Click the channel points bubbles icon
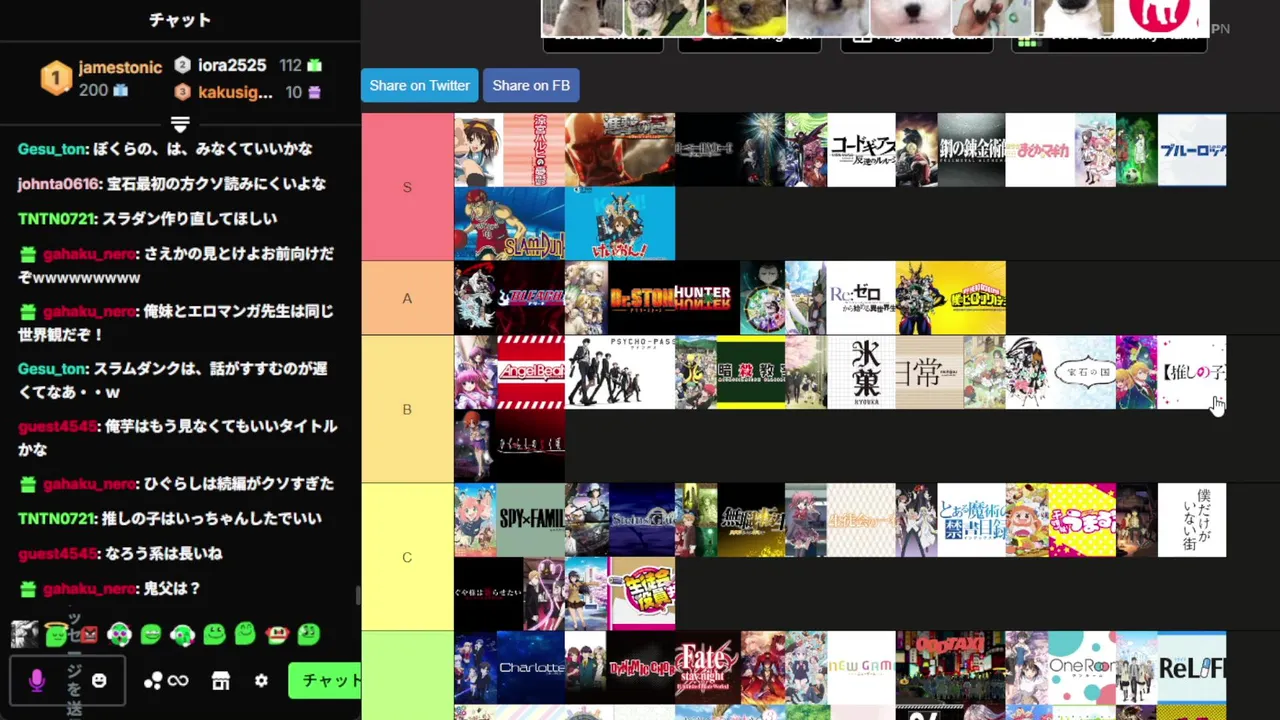Screen dimensions: 1280x720 pyautogui.click(x=153, y=681)
